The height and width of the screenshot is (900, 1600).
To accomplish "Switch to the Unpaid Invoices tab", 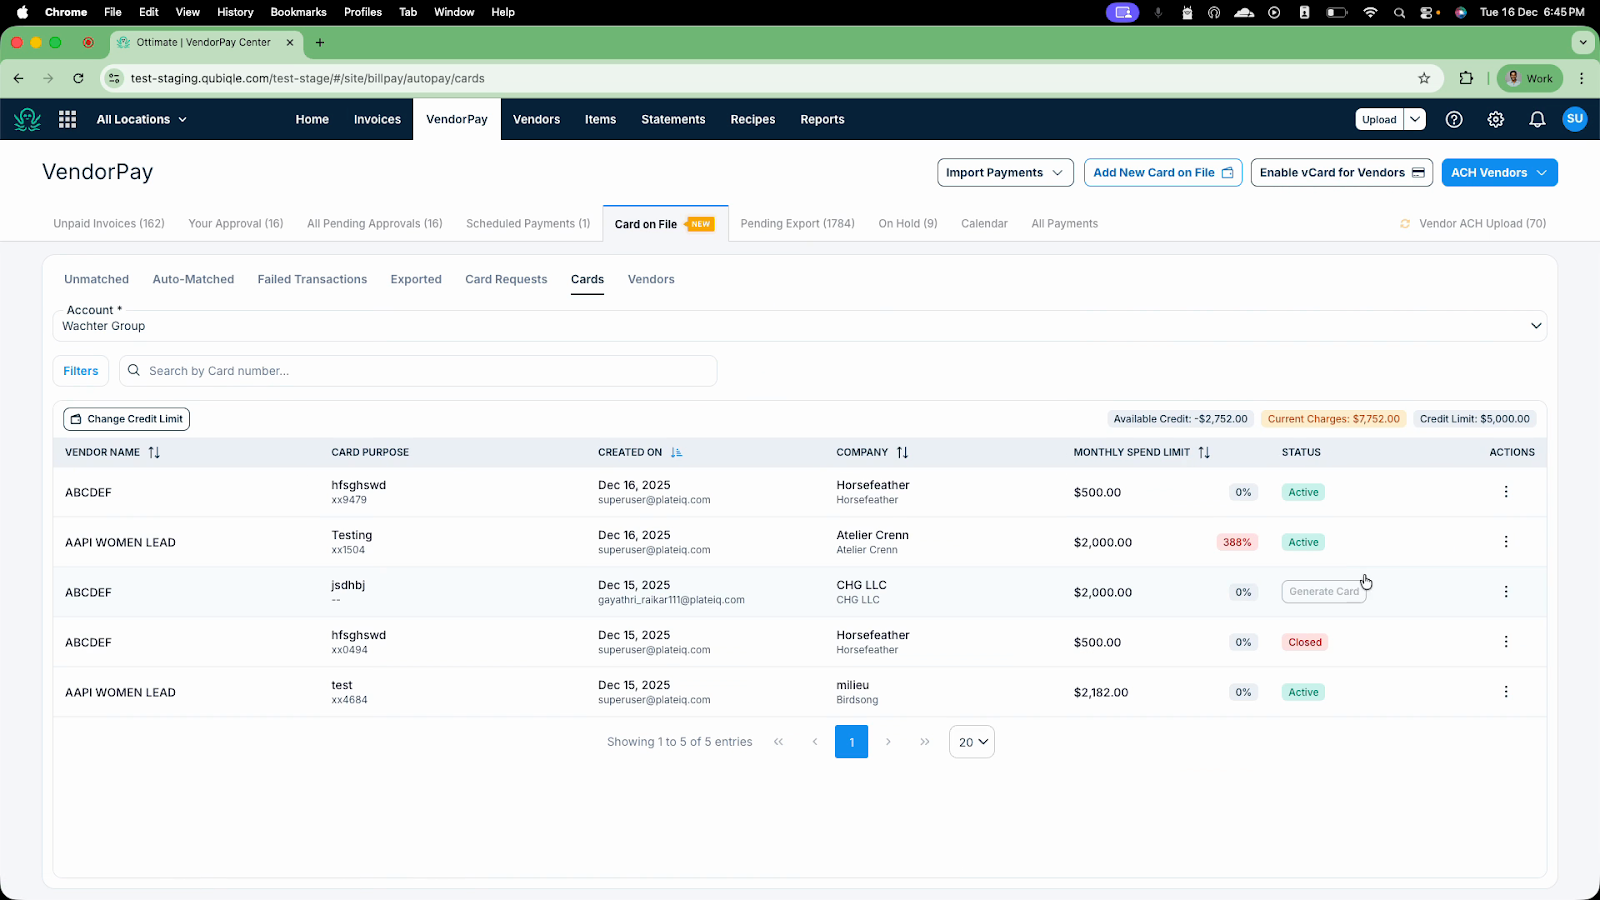I will 109,224.
